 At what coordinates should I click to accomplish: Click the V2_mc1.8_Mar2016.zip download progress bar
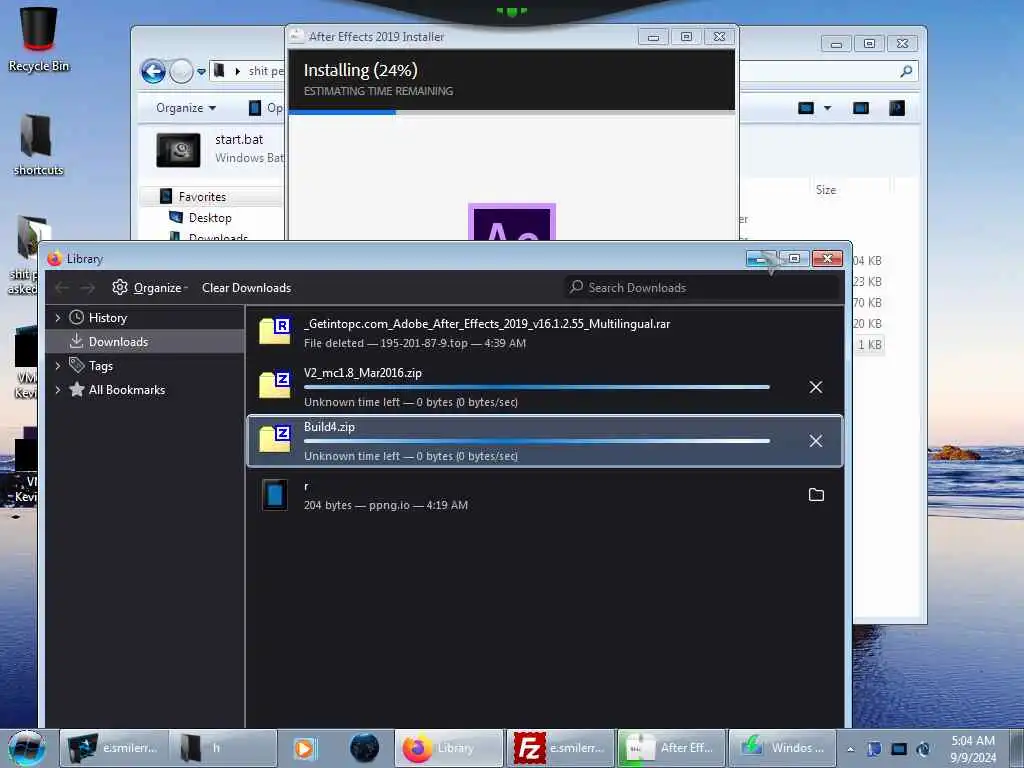point(537,387)
